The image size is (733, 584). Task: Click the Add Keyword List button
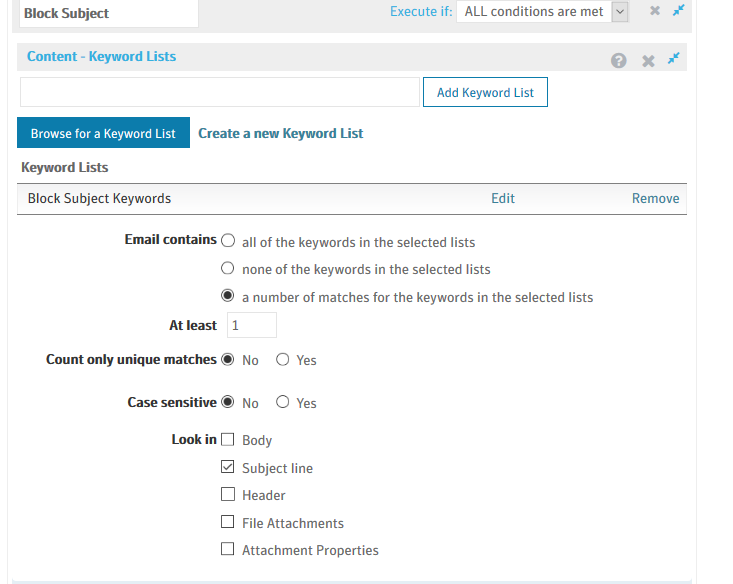[485, 92]
